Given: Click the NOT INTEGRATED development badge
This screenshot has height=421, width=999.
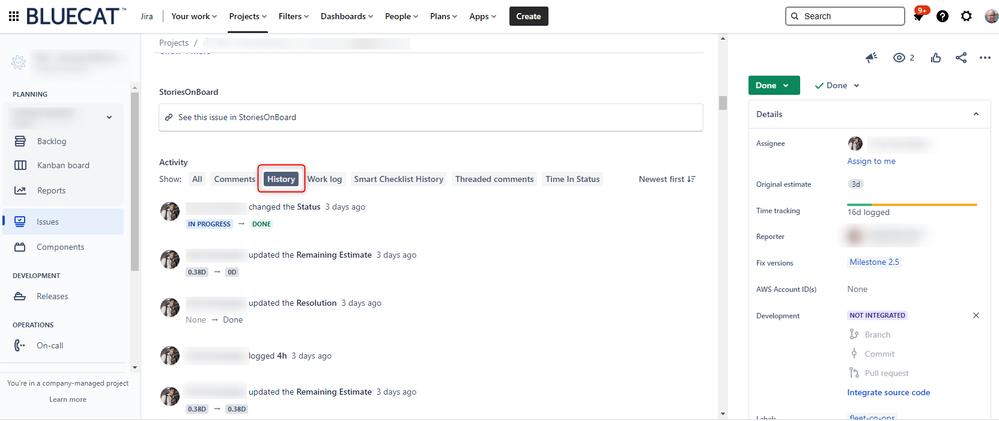Looking at the screenshot, I should tap(877, 315).
